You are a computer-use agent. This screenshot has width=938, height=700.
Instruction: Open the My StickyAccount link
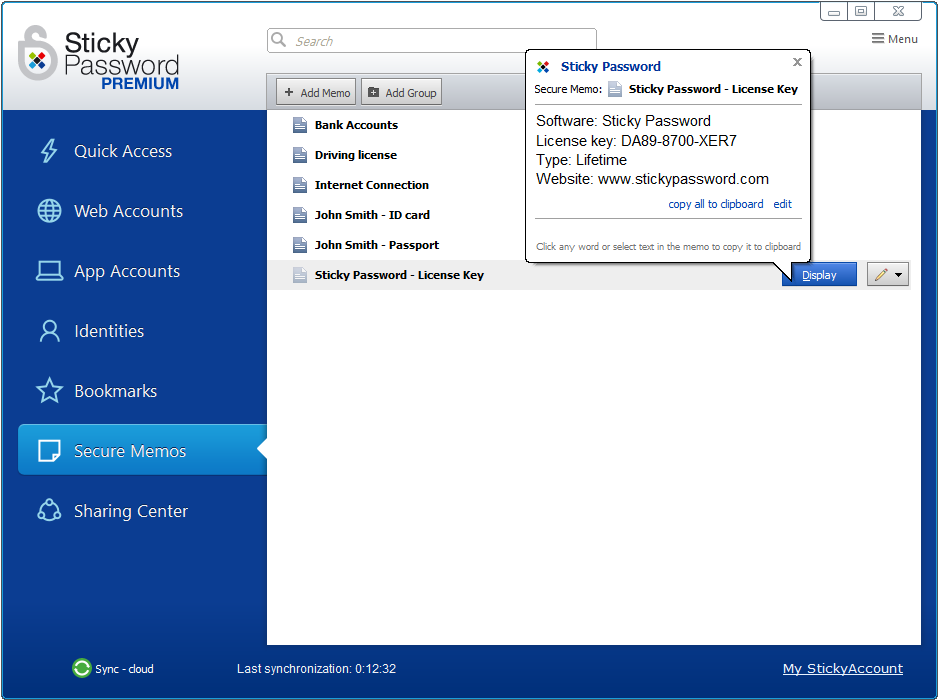point(842,668)
